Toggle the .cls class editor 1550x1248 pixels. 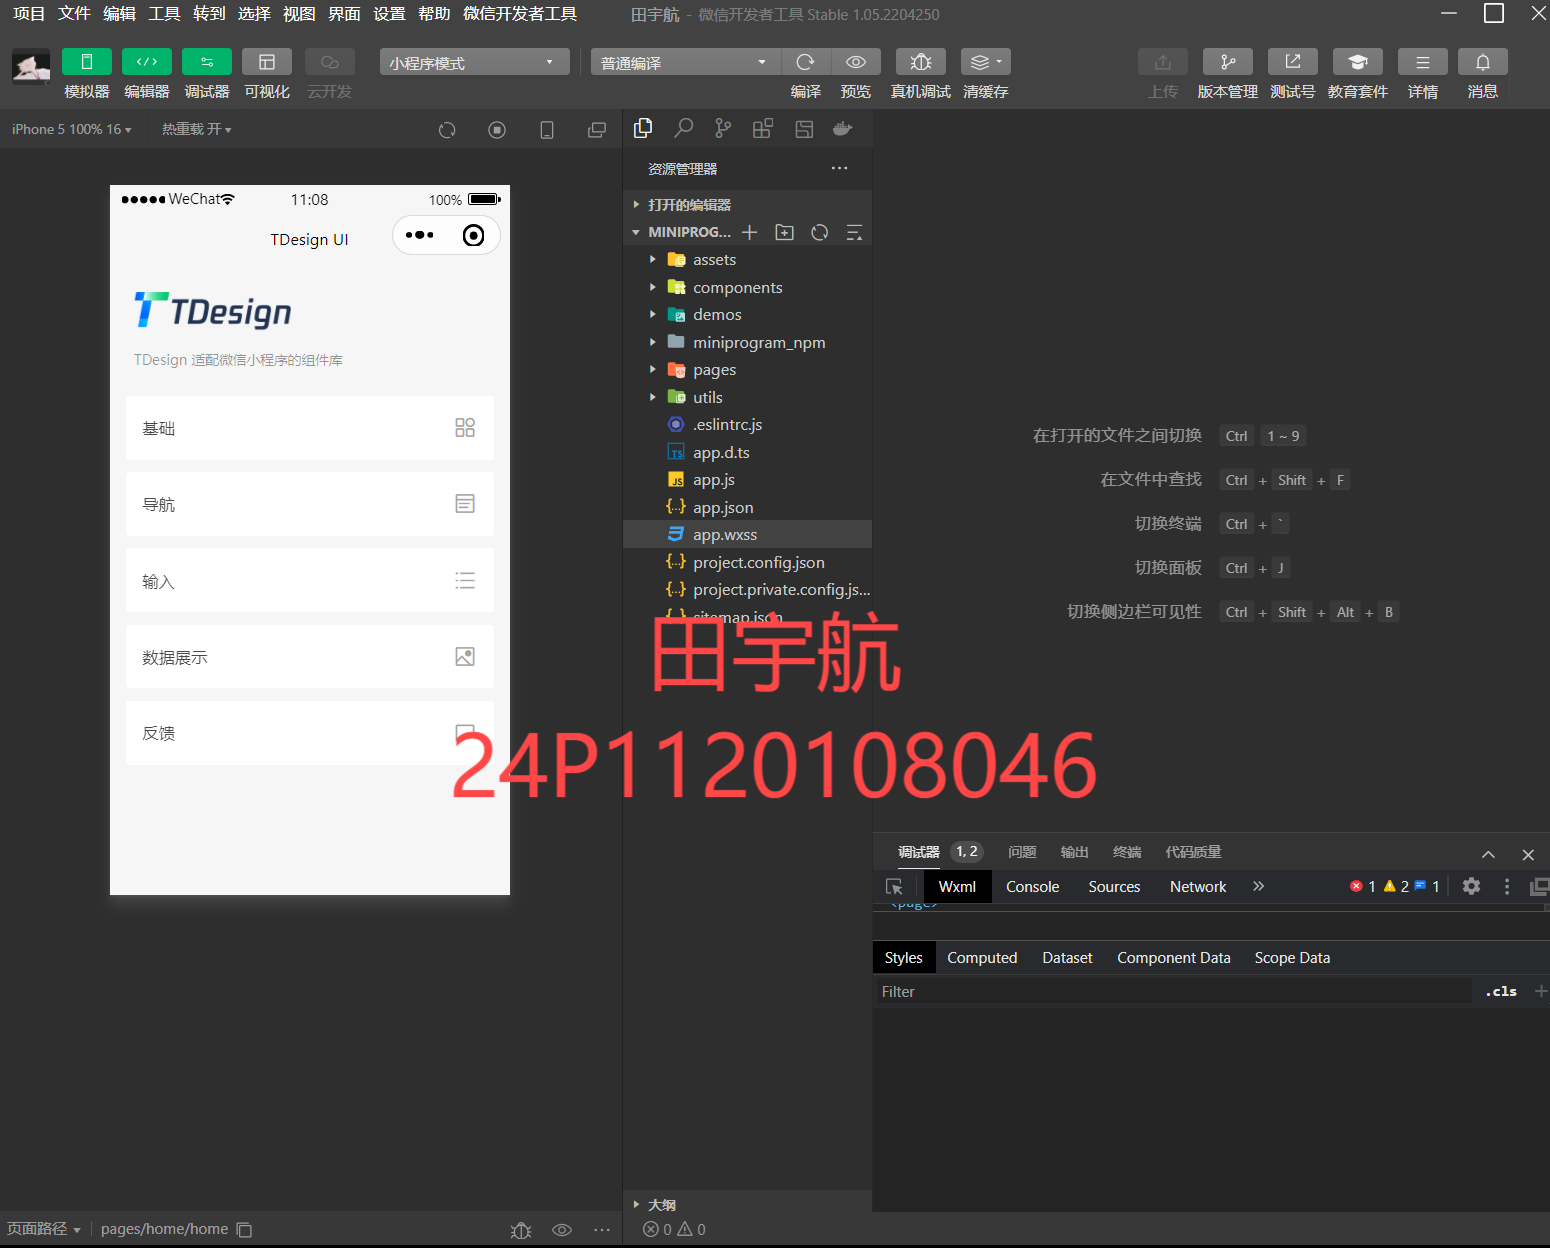tap(1501, 991)
